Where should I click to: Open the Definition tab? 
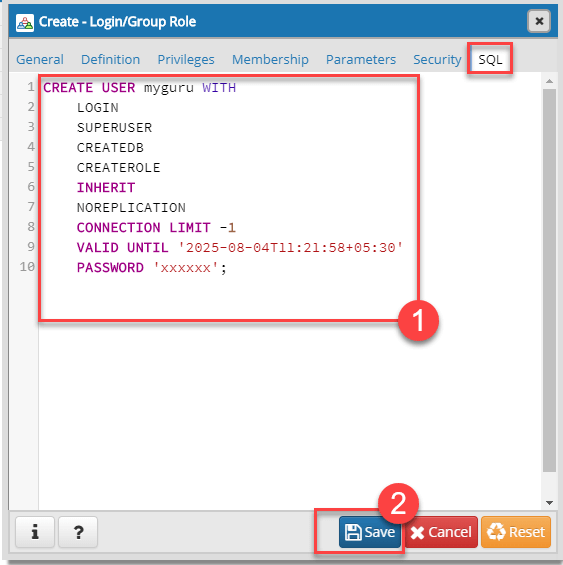pyautogui.click(x=110, y=59)
